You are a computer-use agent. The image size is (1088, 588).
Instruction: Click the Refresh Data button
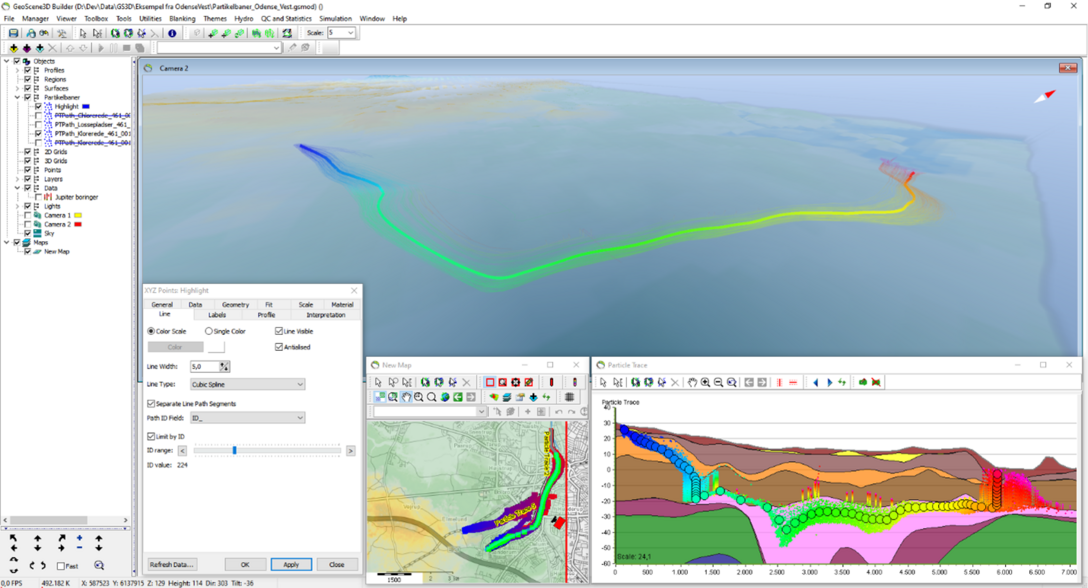pyautogui.click(x=171, y=564)
